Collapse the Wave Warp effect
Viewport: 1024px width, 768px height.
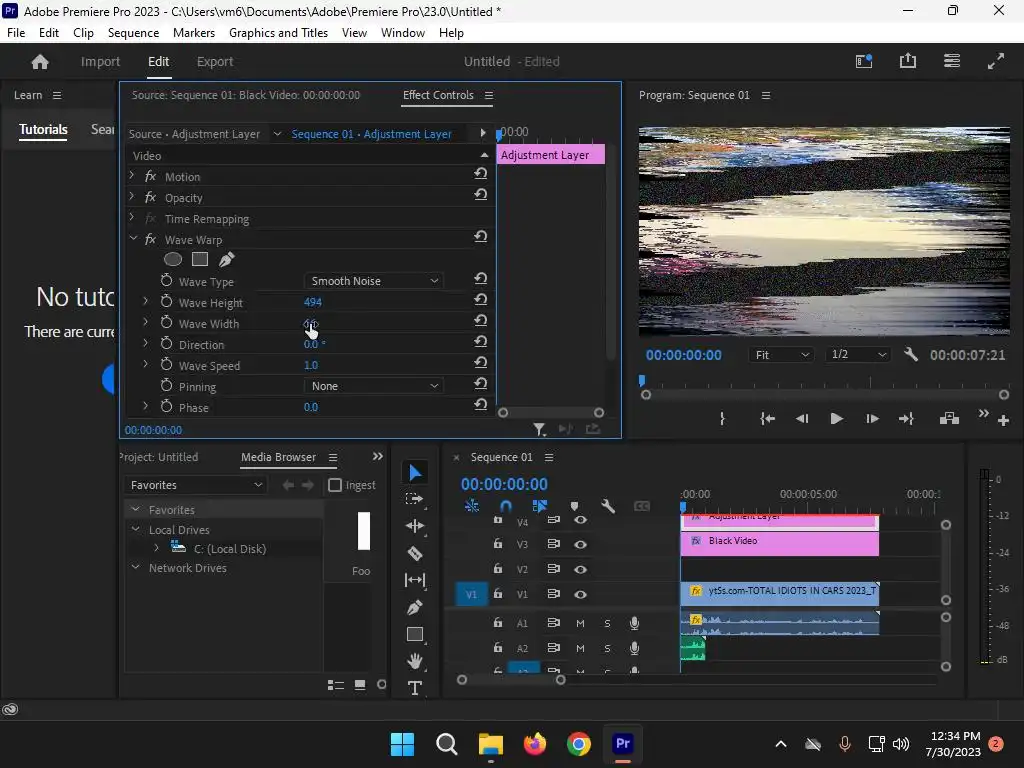click(x=133, y=239)
